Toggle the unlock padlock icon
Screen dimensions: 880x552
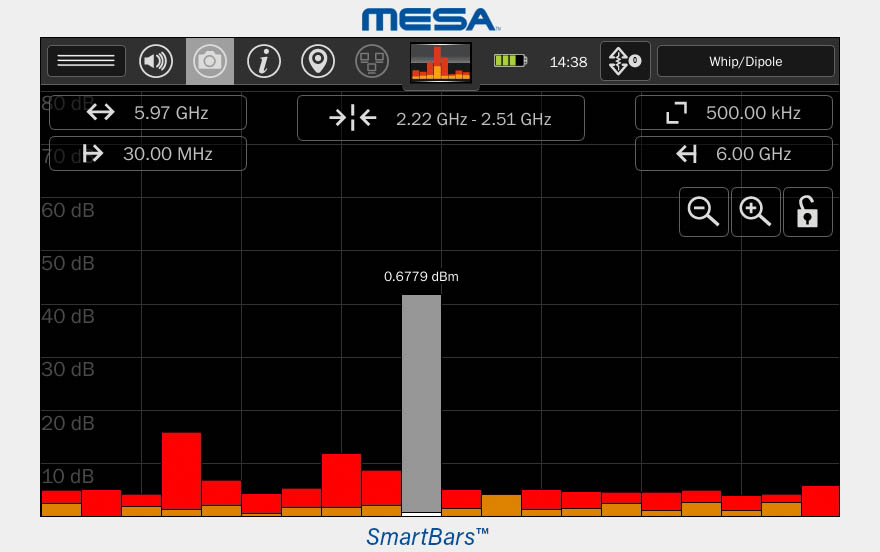[808, 212]
